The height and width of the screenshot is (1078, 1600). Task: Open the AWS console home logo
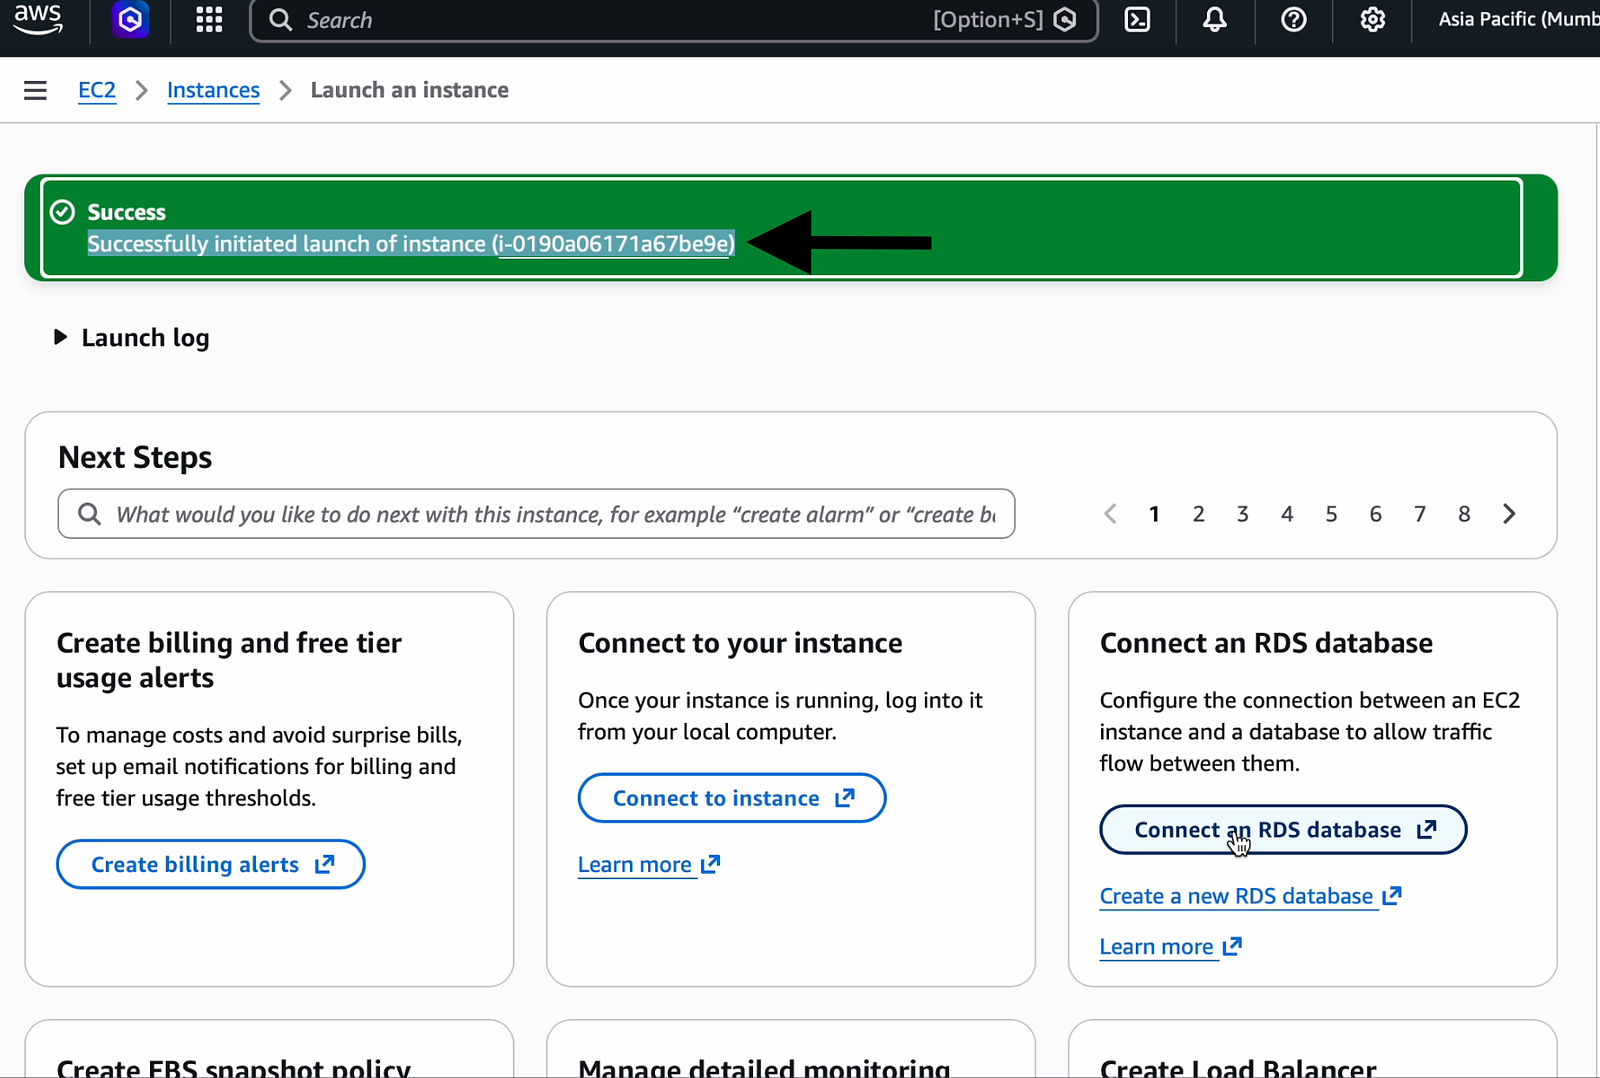tap(38, 19)
